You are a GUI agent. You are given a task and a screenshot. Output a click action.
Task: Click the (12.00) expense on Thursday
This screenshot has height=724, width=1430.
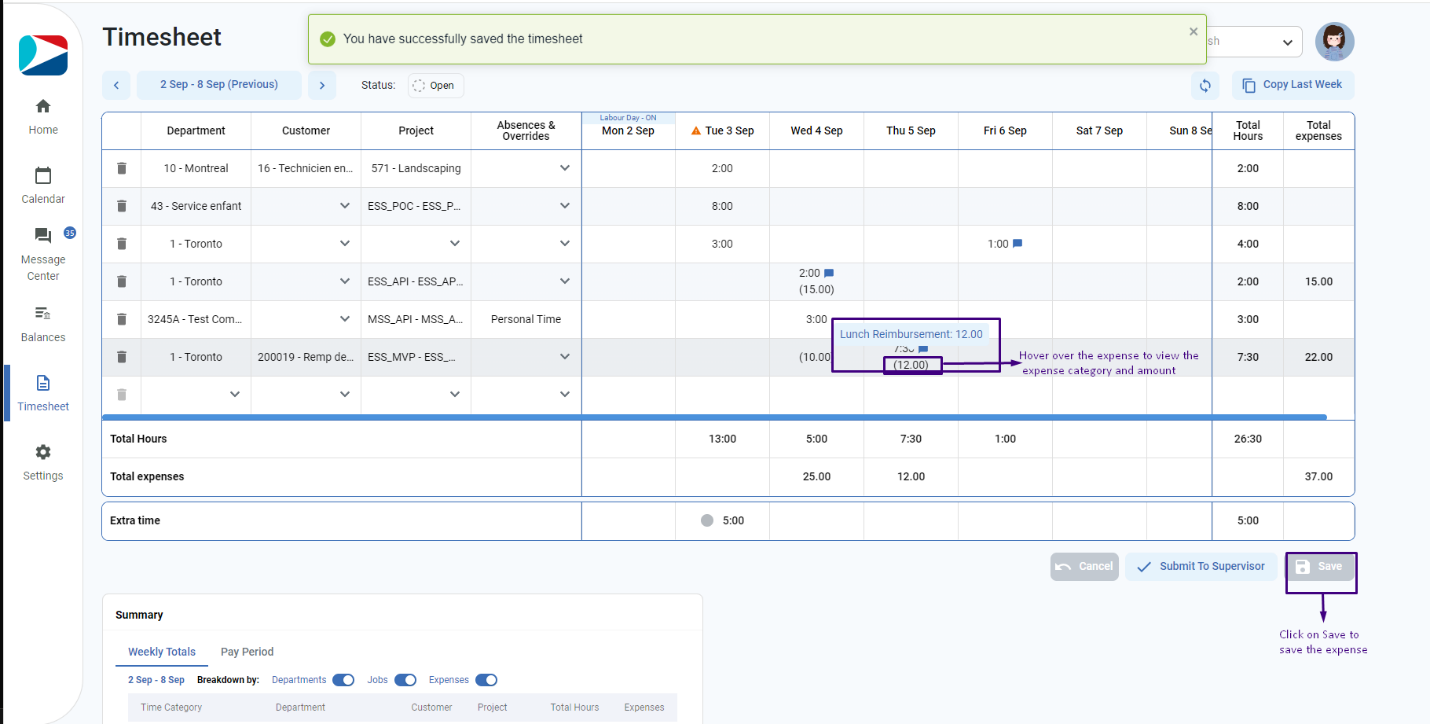pyautogui.click(x=911, y=365)
